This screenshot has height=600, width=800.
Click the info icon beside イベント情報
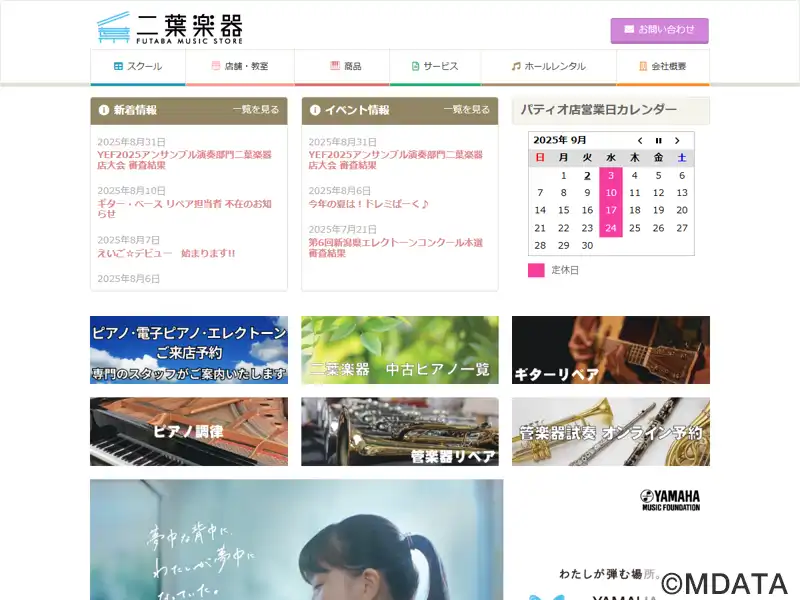(x=315, y=110)
